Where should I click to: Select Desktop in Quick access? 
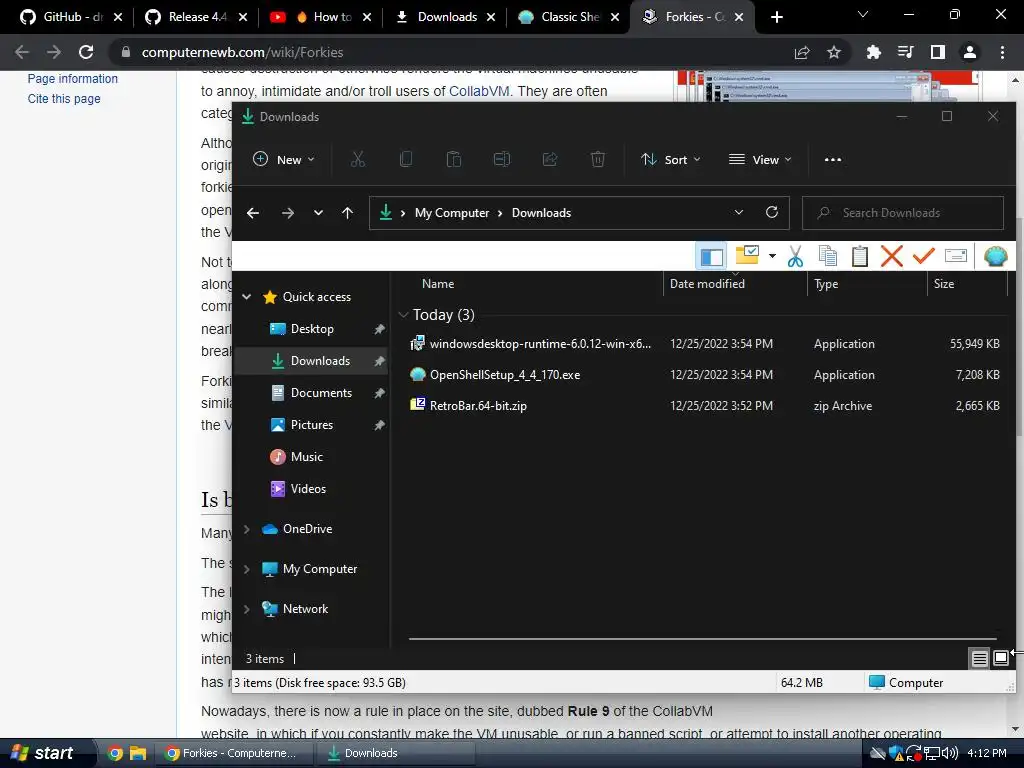click(312, 328)
